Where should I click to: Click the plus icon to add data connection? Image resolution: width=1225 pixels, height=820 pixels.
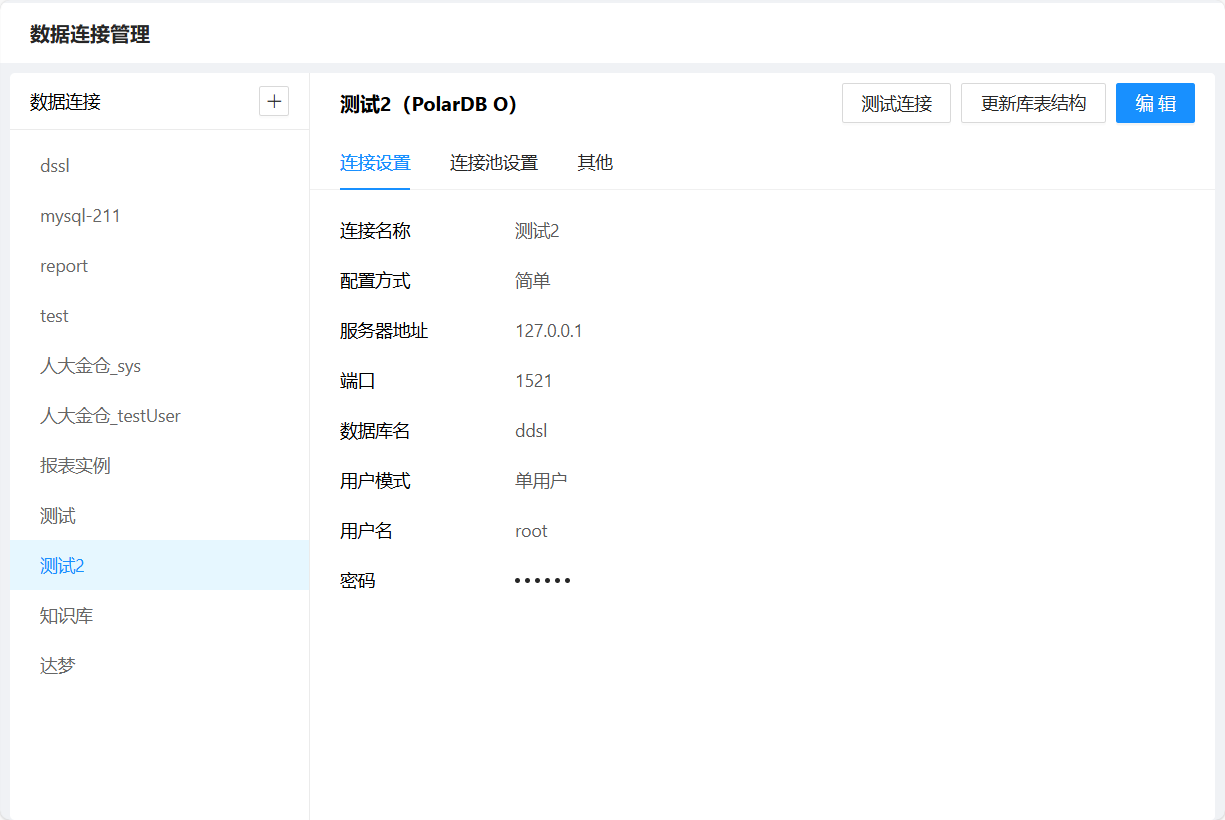tap(274, 101)
